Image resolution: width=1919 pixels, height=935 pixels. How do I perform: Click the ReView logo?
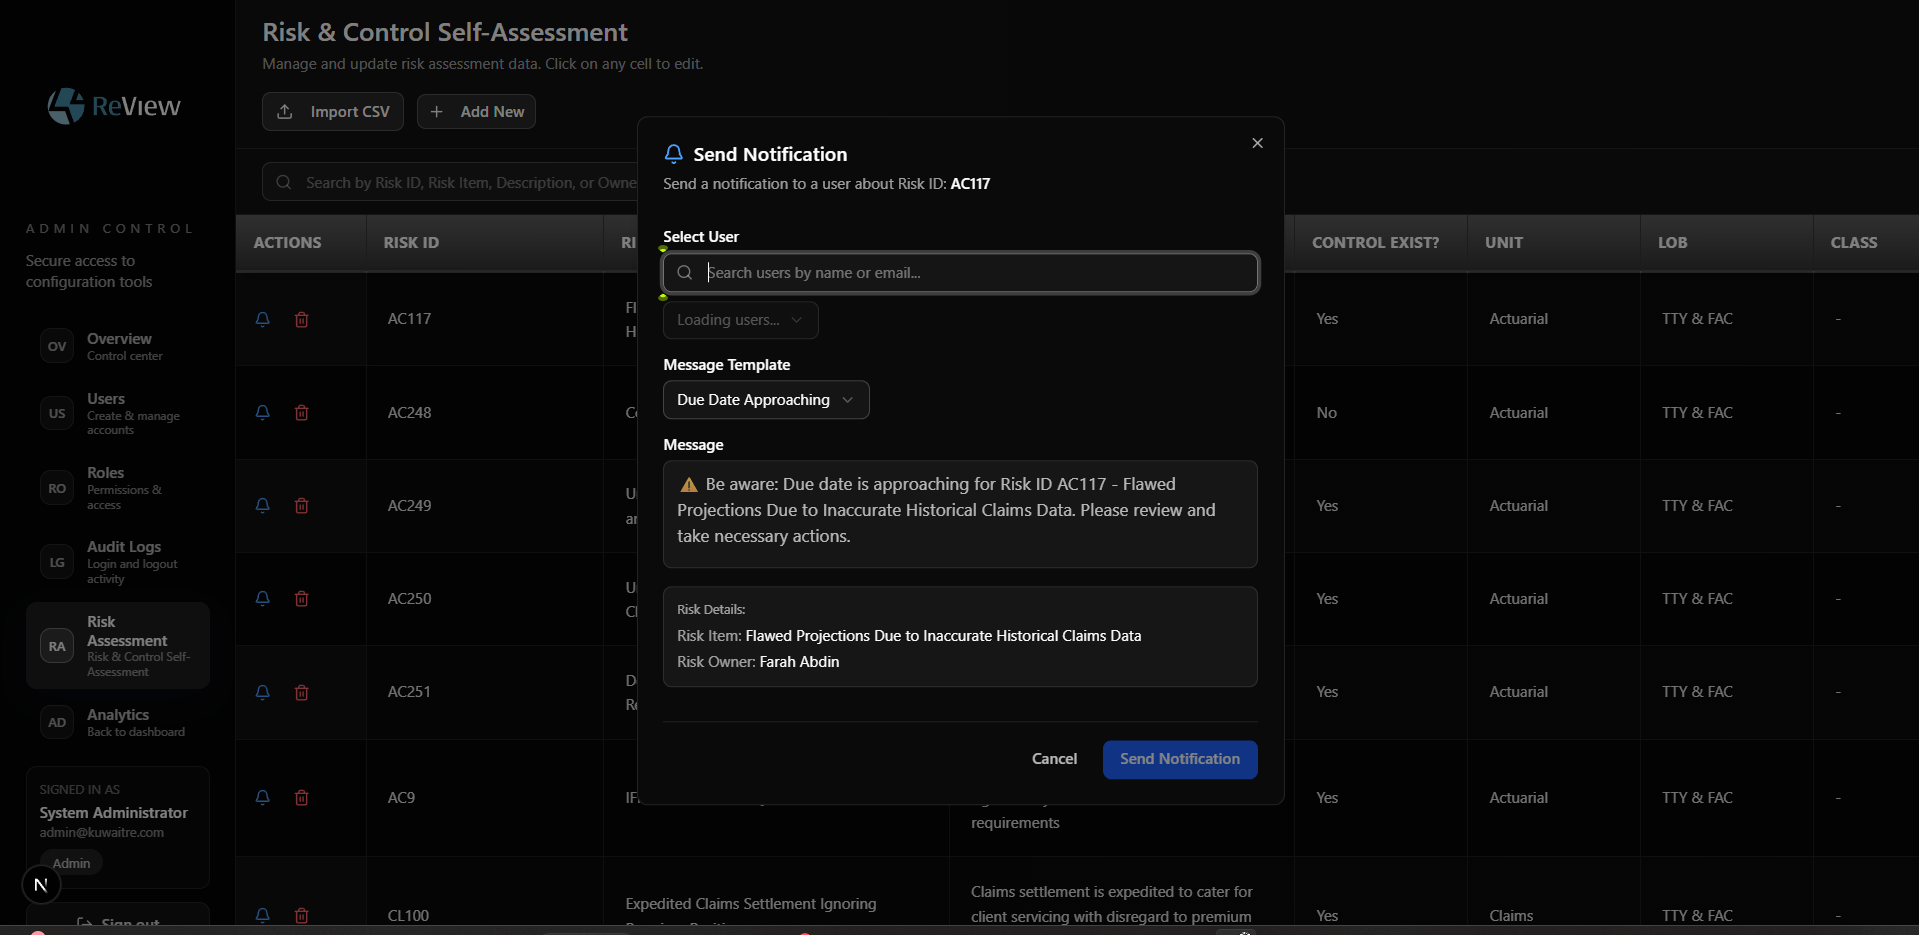[113, 105]
